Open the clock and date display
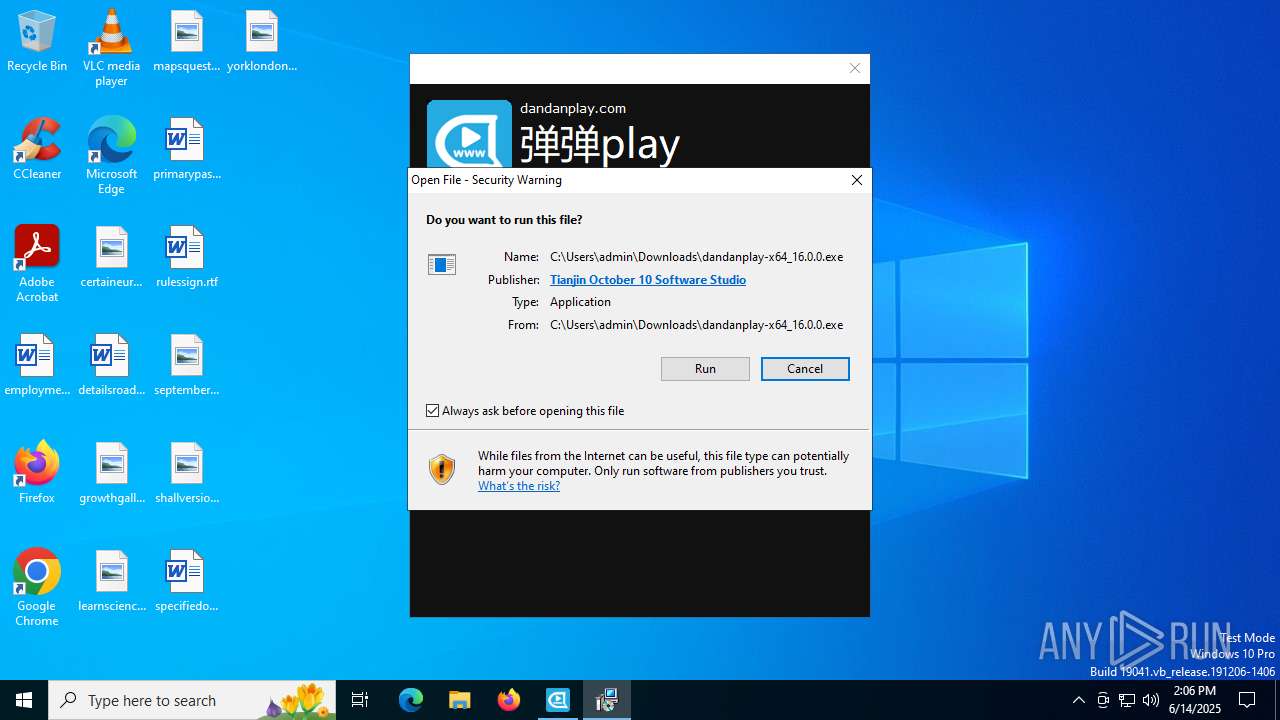This screenshot has height=720, width=1280. click(1195, 700)
